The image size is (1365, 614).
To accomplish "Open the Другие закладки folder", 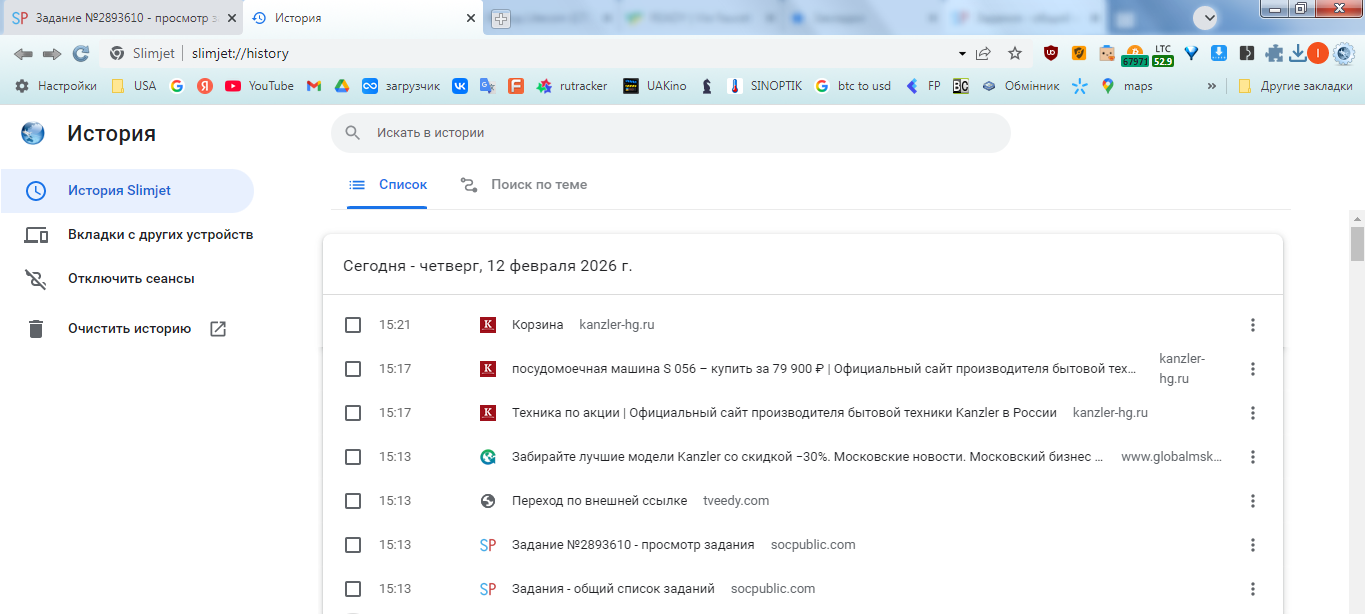I will pyautogui.click(x=1295, y=86).
